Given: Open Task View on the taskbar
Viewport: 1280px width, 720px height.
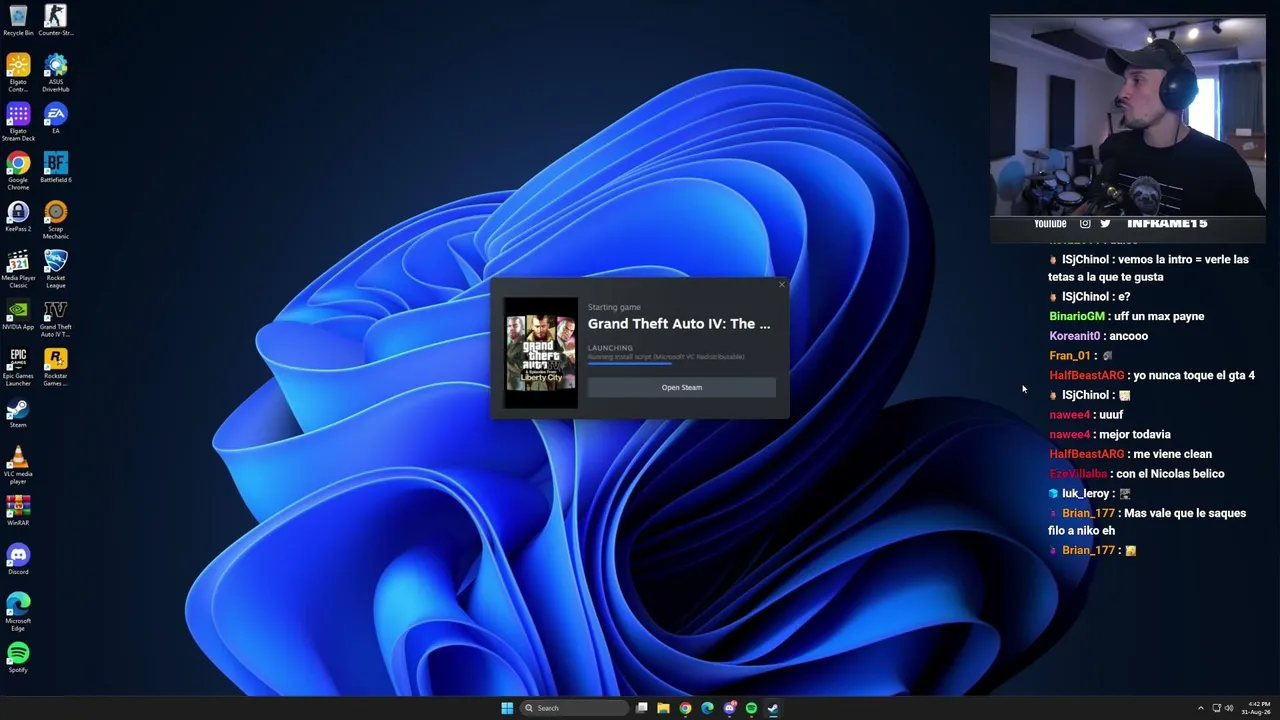Looking at the screenshot, I should click(642, 708).
